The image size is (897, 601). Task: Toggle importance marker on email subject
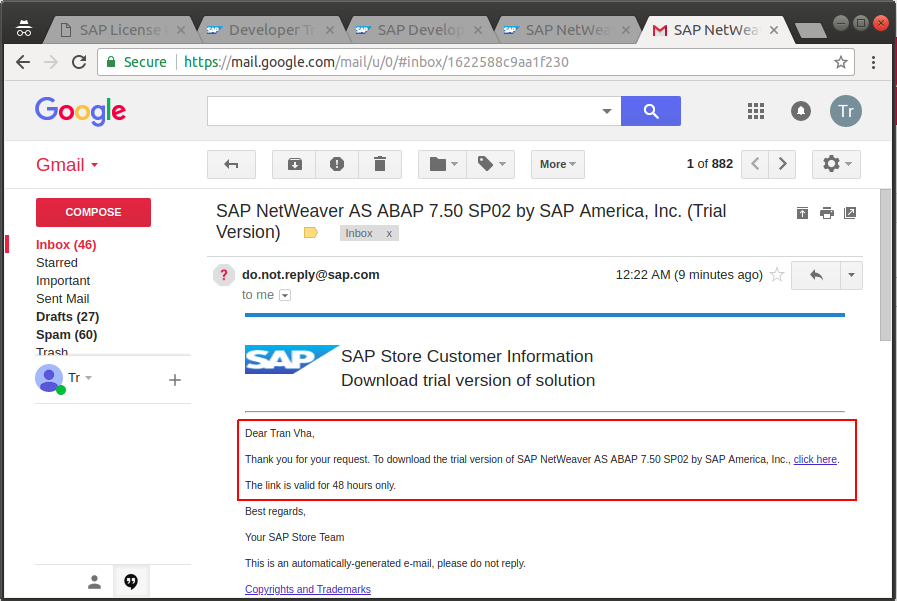[x=311, y=233]
